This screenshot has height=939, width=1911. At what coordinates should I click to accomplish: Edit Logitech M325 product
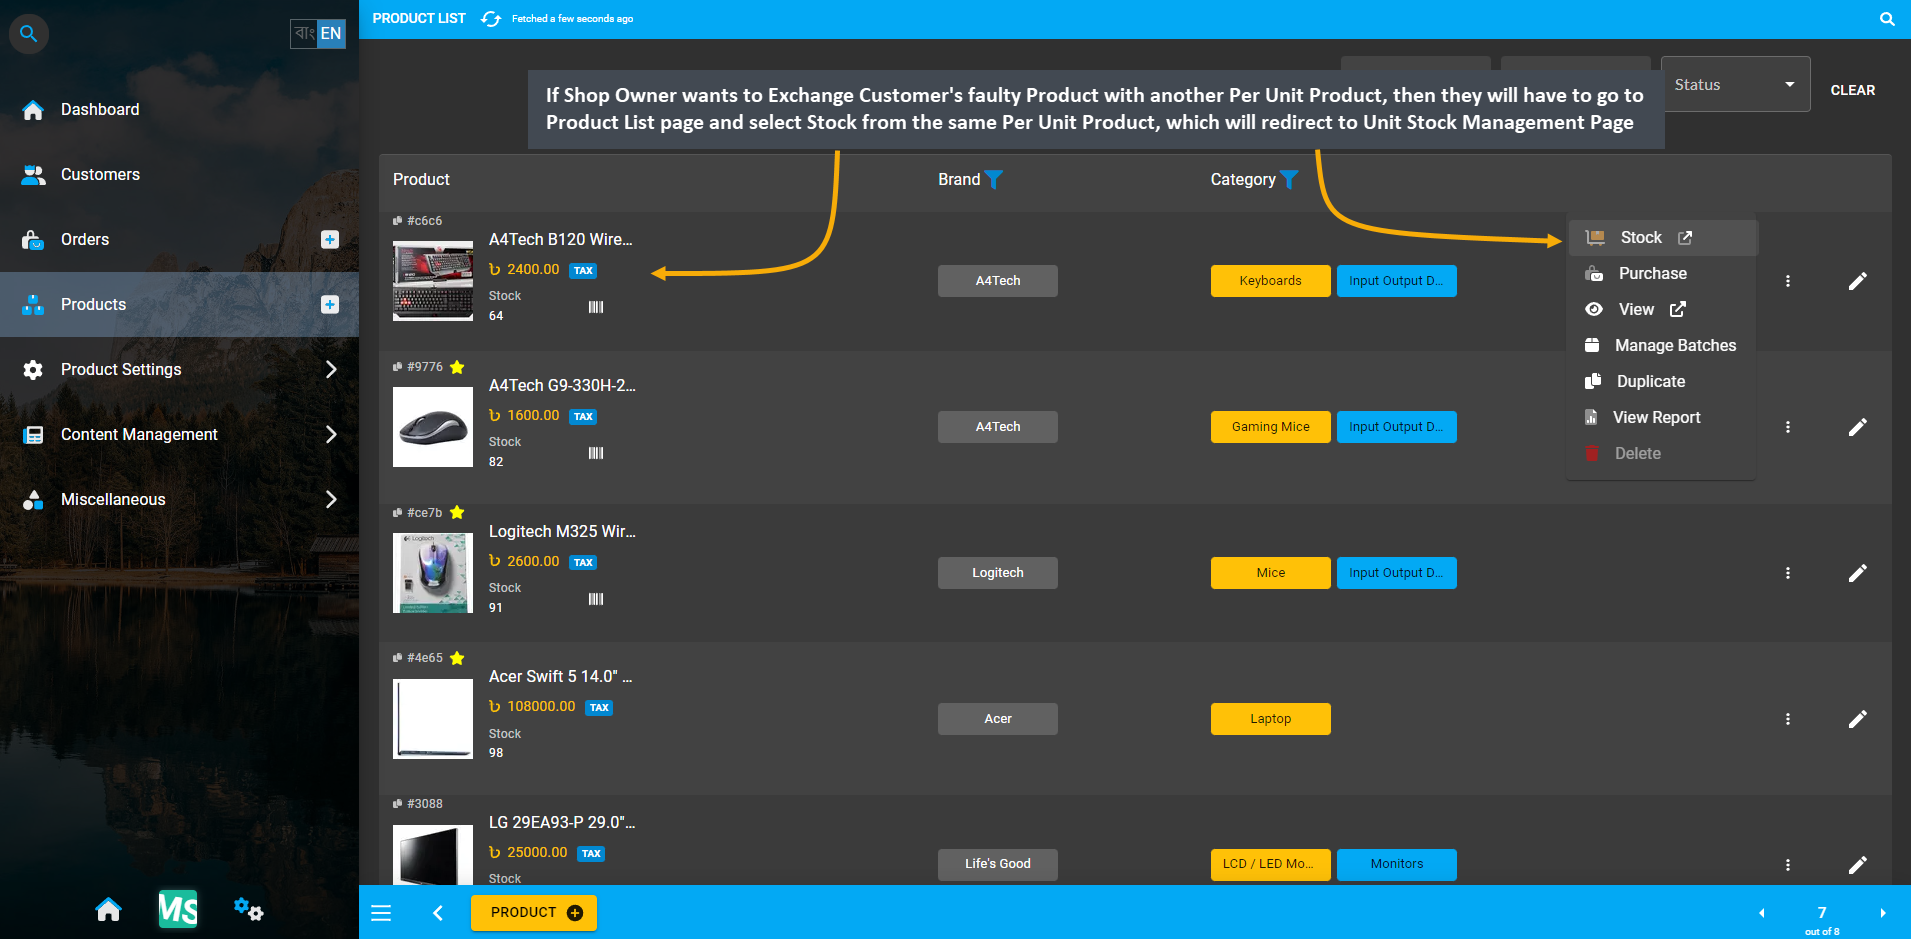tap(1858, 573)
